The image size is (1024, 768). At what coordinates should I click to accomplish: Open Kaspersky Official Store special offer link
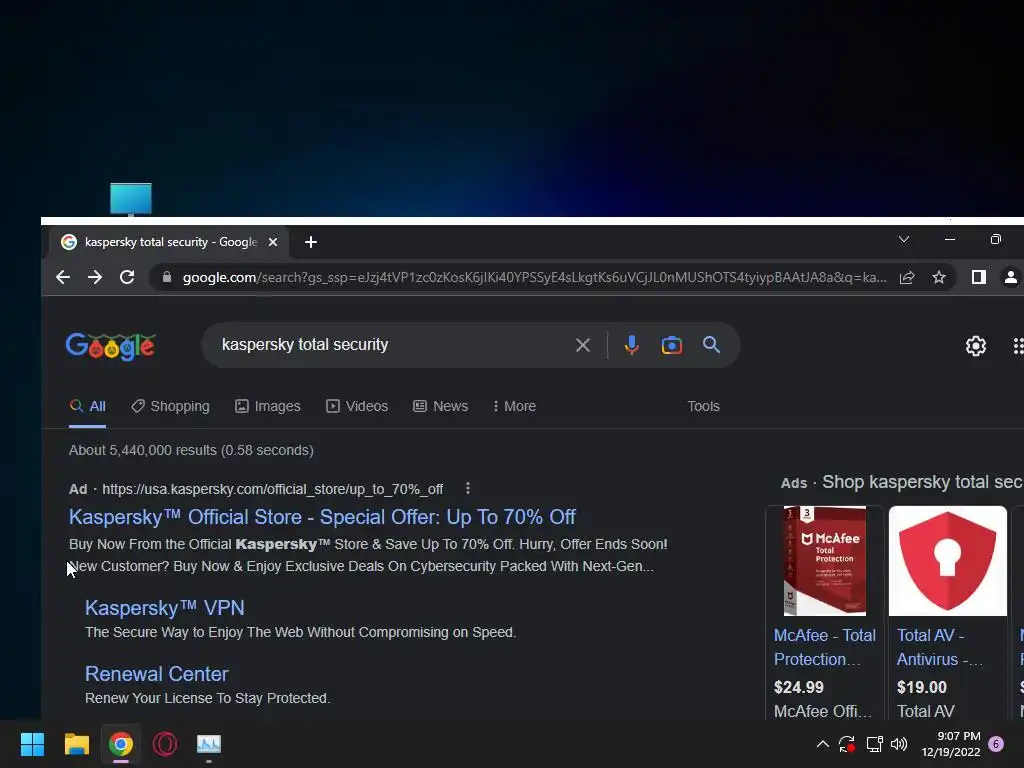(x=322, y=517)
